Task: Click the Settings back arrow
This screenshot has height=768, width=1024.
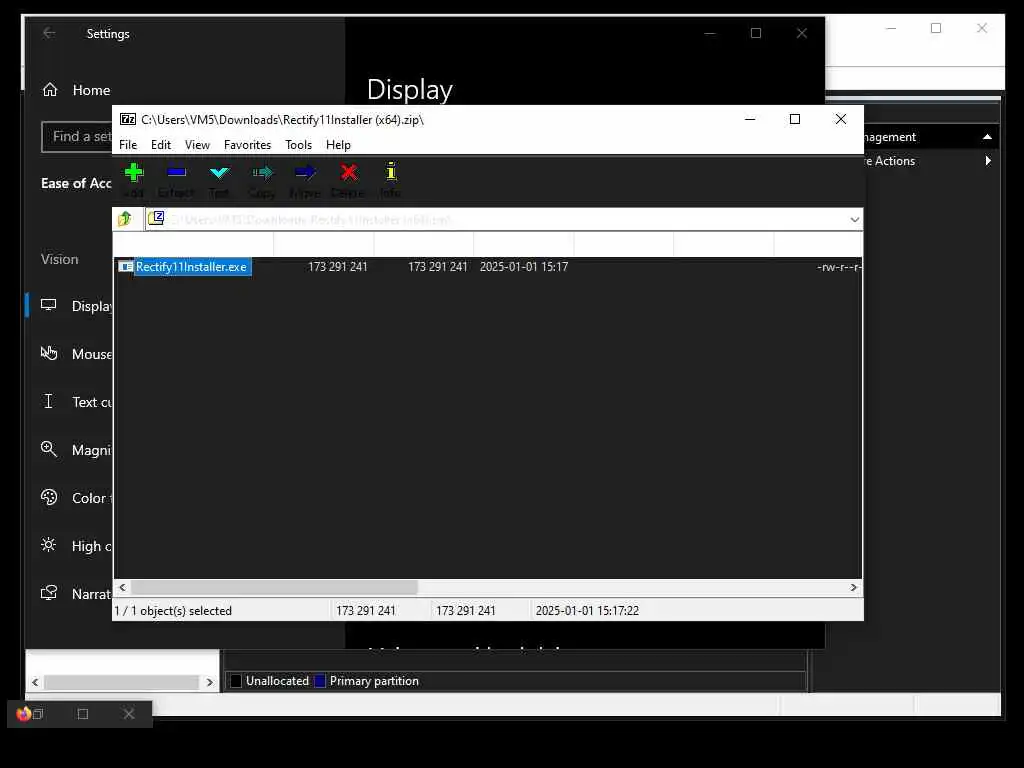Action: click(x=49, y=33)
